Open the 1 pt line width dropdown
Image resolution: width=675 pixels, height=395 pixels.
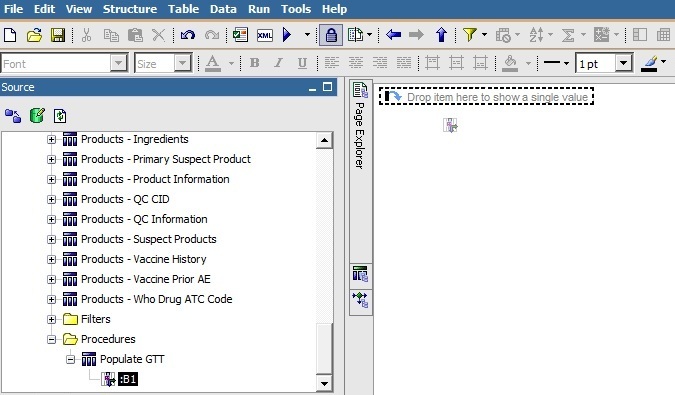[623, 64]
